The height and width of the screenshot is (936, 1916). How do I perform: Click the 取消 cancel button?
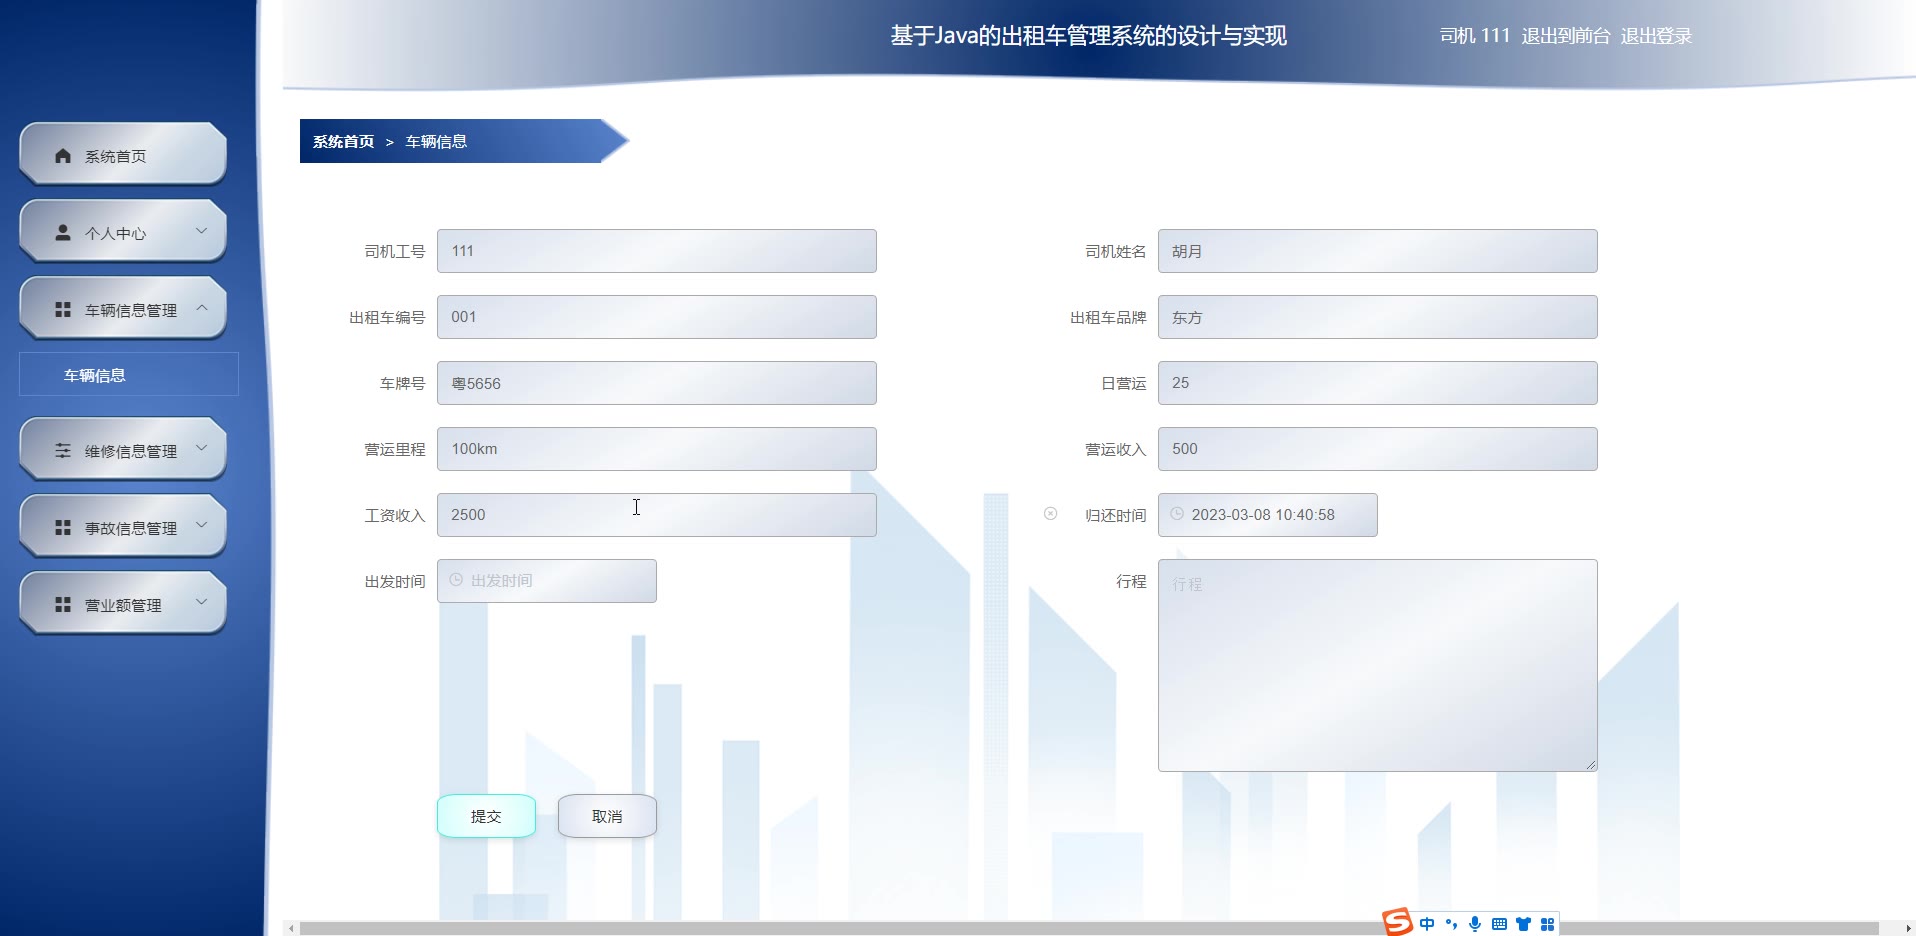(607, 816)
